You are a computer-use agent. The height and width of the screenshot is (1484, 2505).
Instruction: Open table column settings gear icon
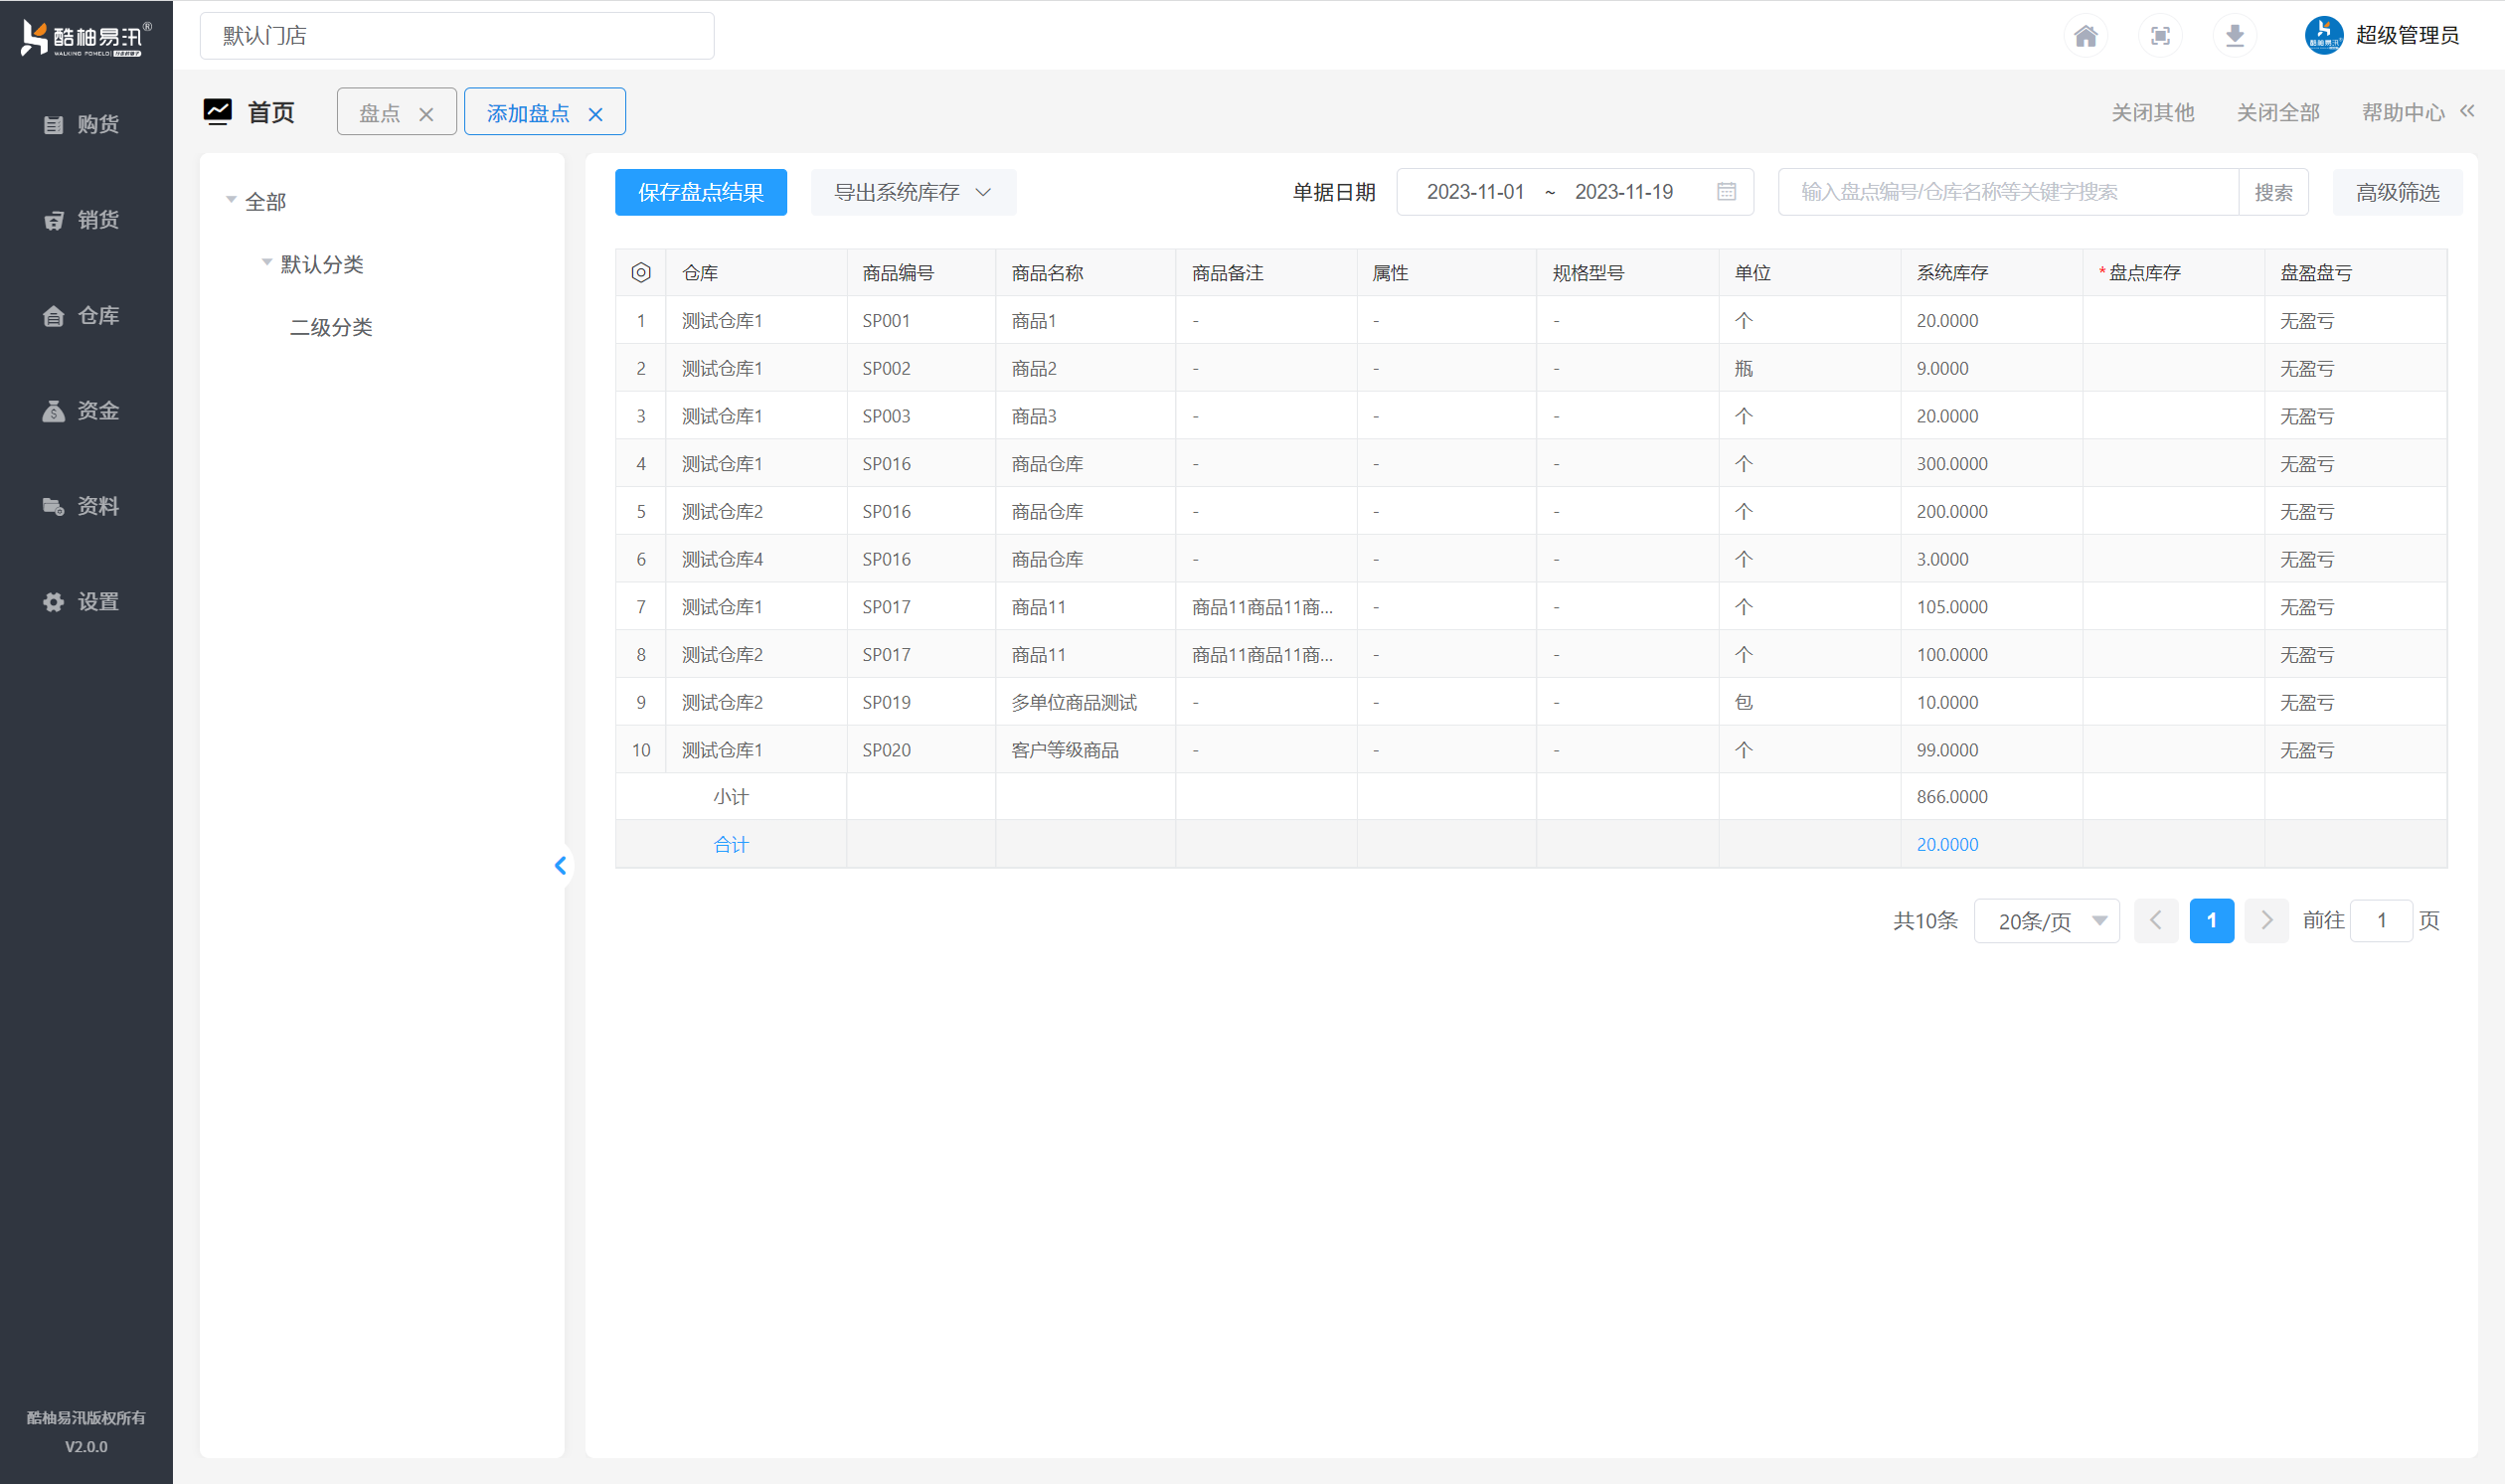(641, 272)
